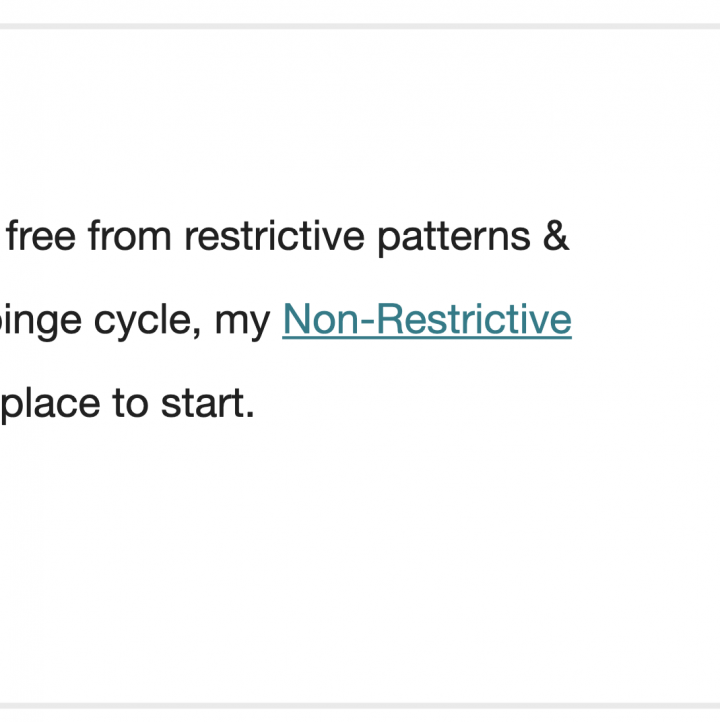Click the blank area above the paragraph text

pyautogui.click(x=360, y=120)
